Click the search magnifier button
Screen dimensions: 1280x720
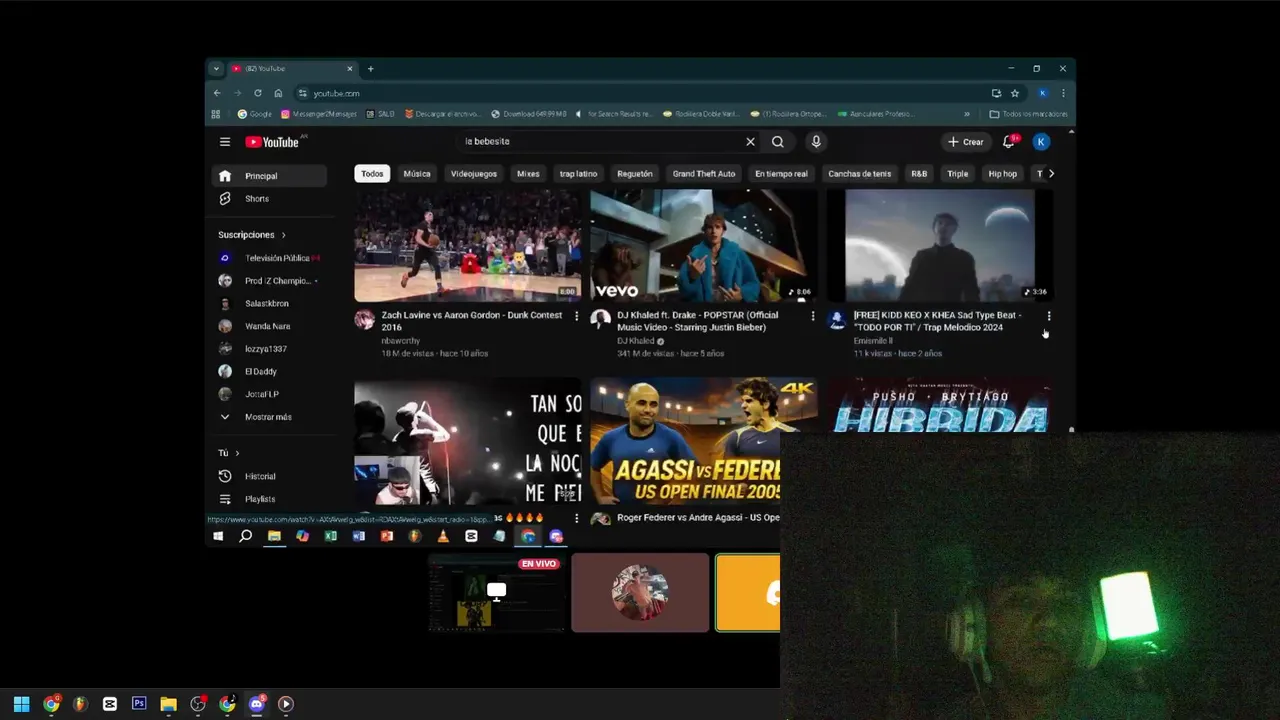pos(778,142)
